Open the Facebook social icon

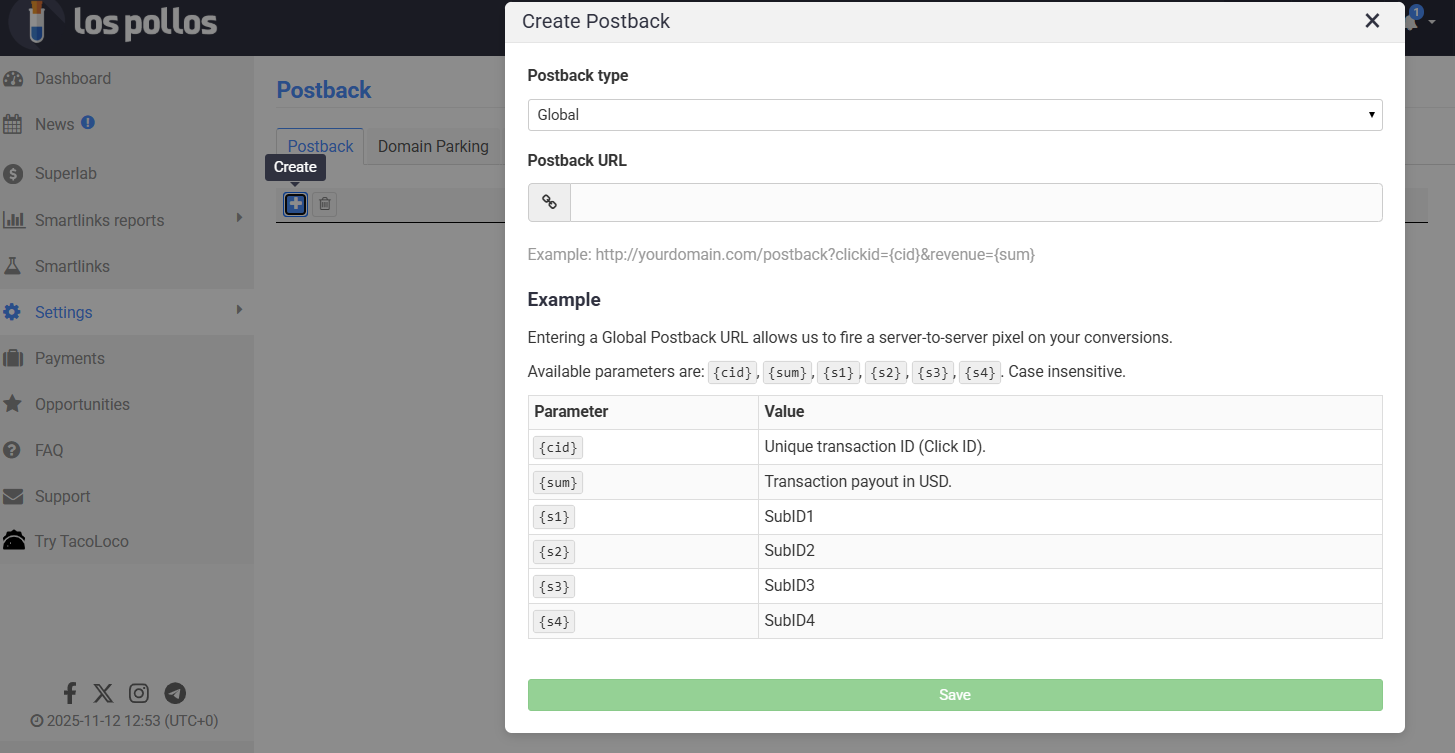70,693
